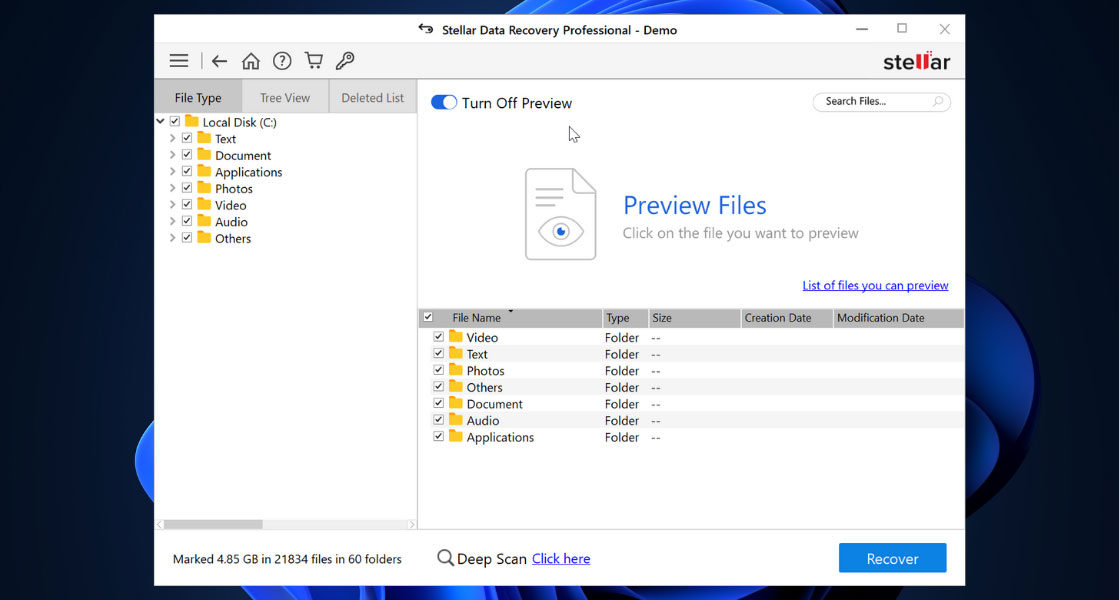Viewport: 1119px width, 600px height.
Task: Open Help using the question mark icon
Action: [281, 60]
